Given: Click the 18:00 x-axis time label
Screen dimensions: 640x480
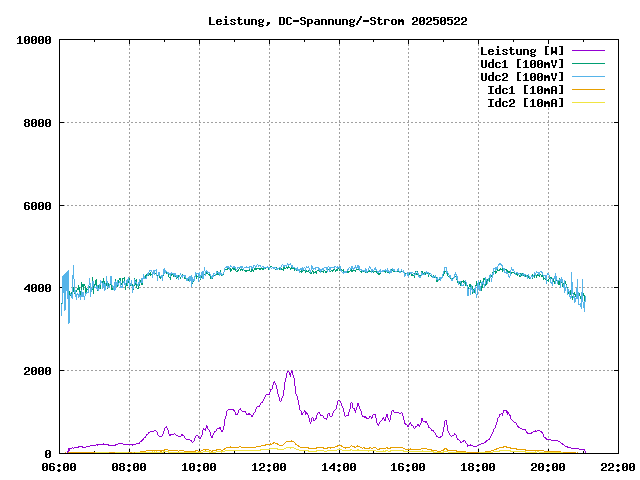Looking at the screenshot, I should click(x=478, y=467).
